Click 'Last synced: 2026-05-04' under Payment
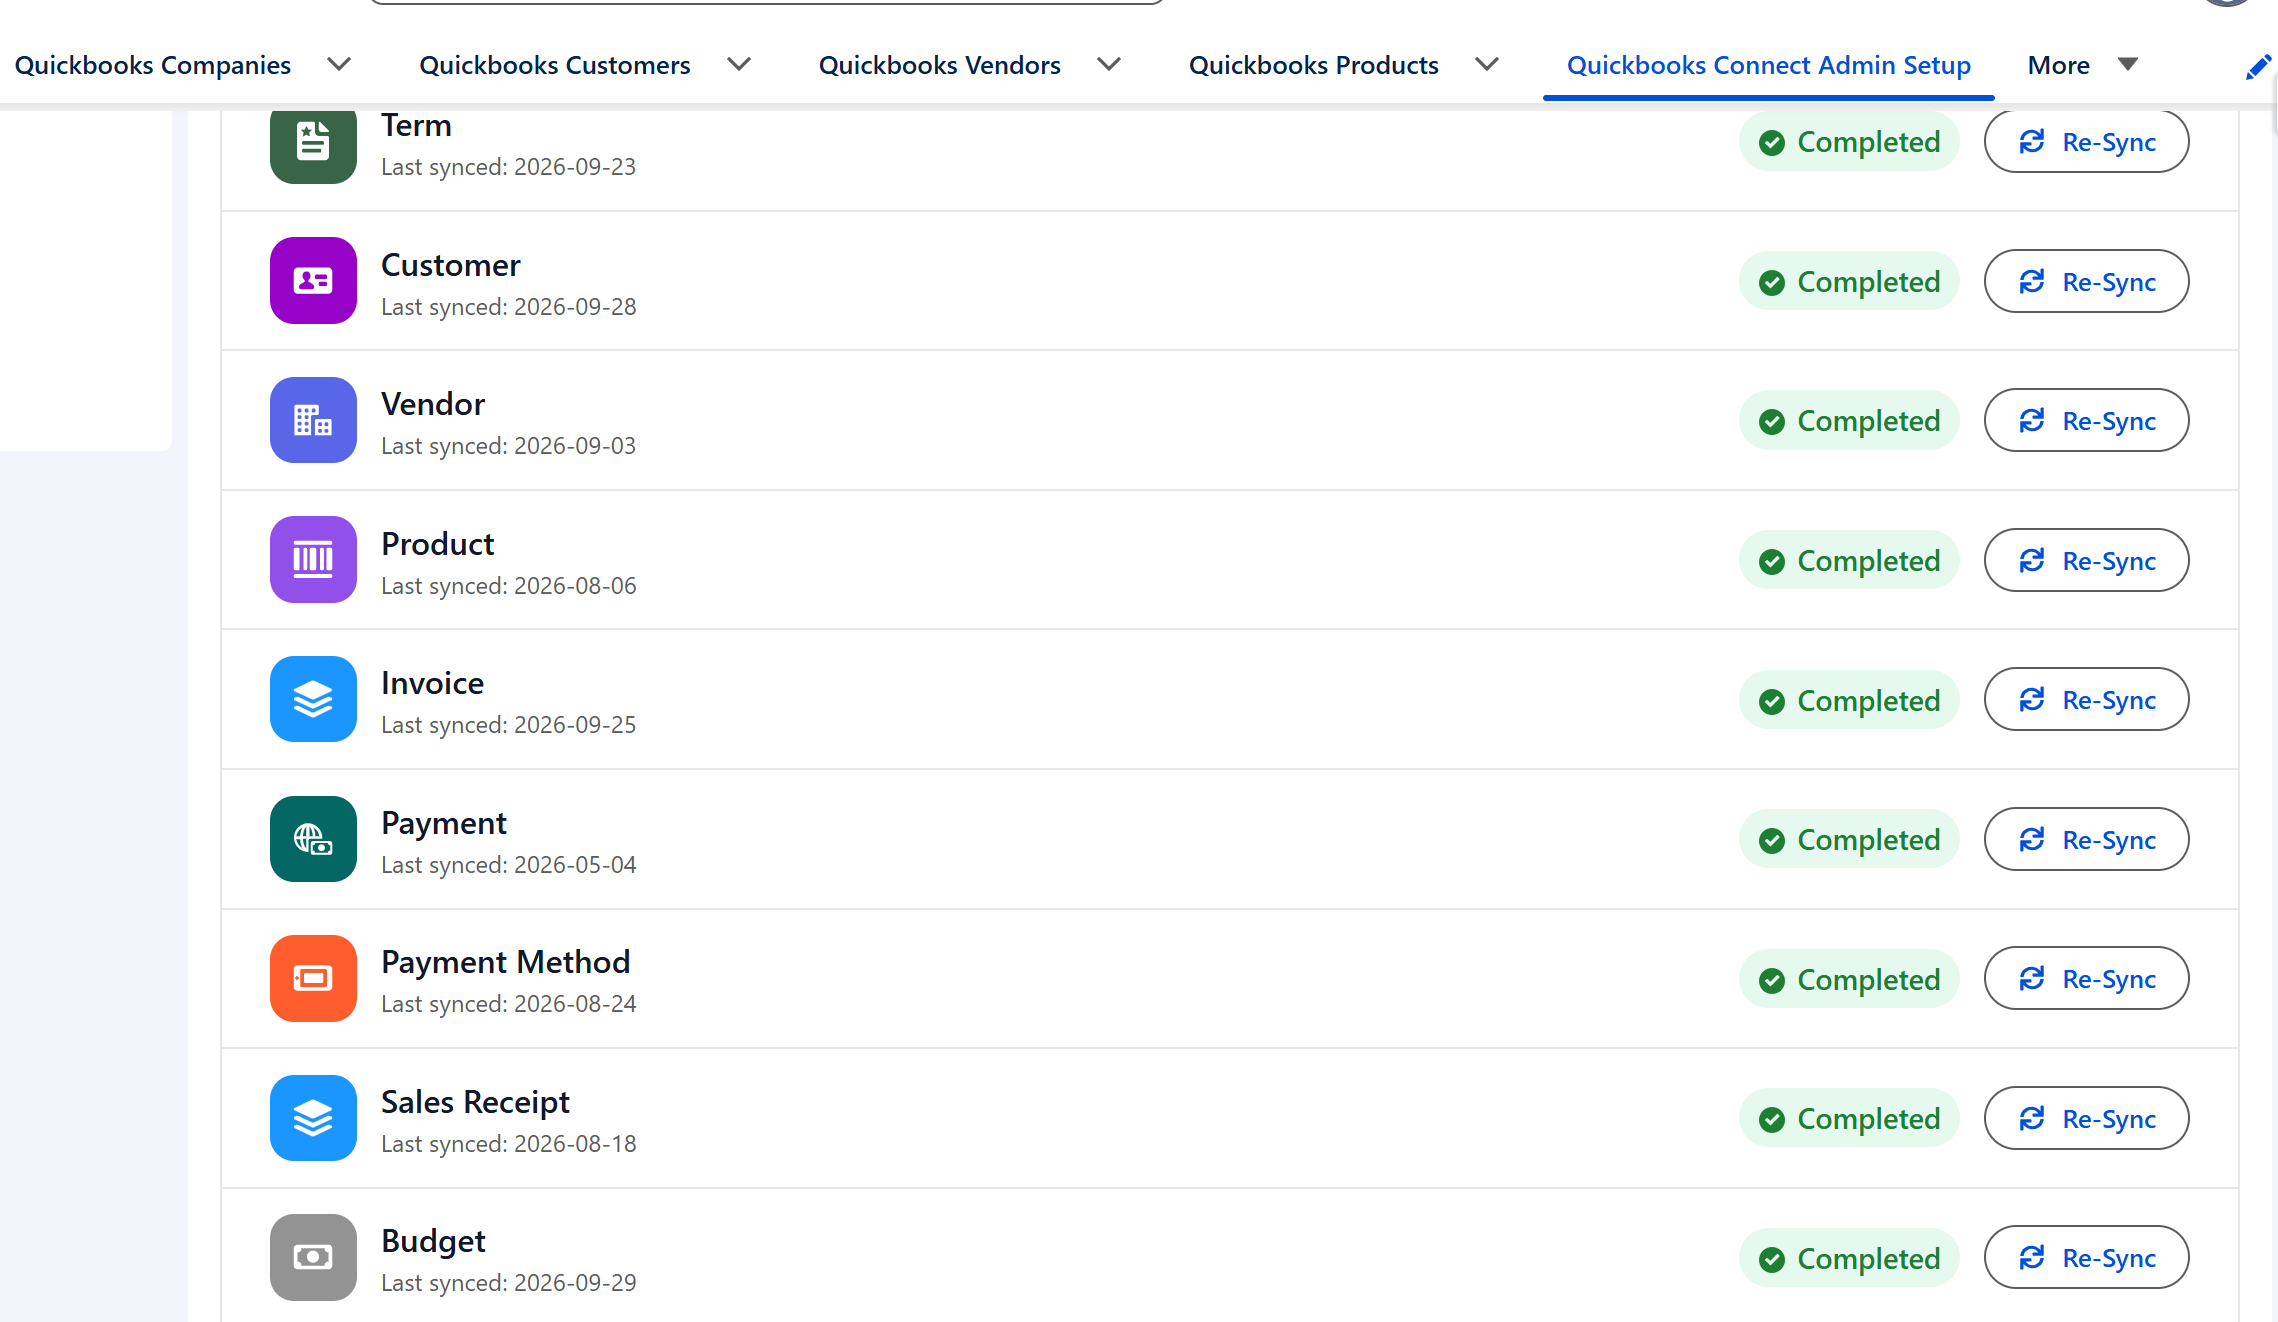Viewport: 2278px width, 1322px height. coord(509,865)
